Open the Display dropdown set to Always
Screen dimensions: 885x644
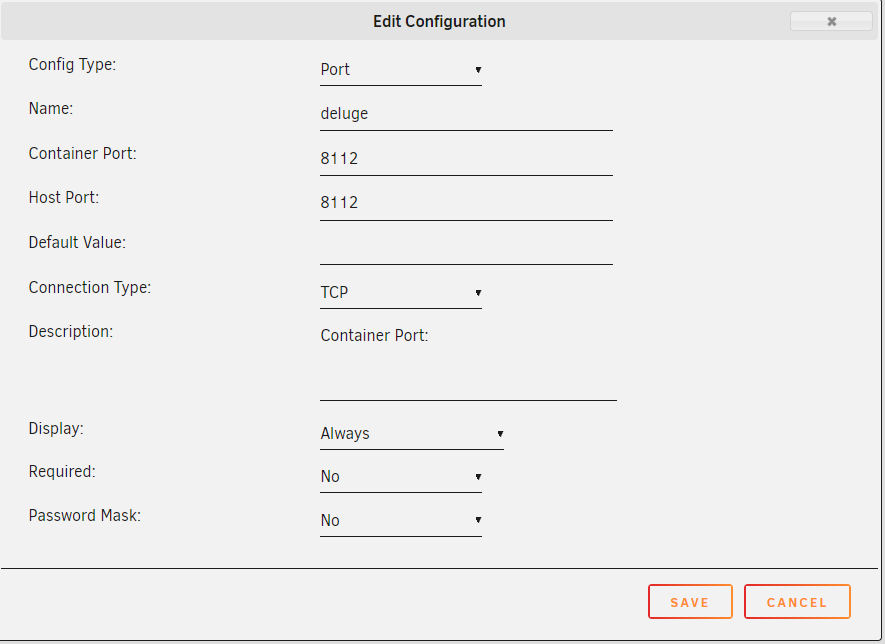pos(411,433)
